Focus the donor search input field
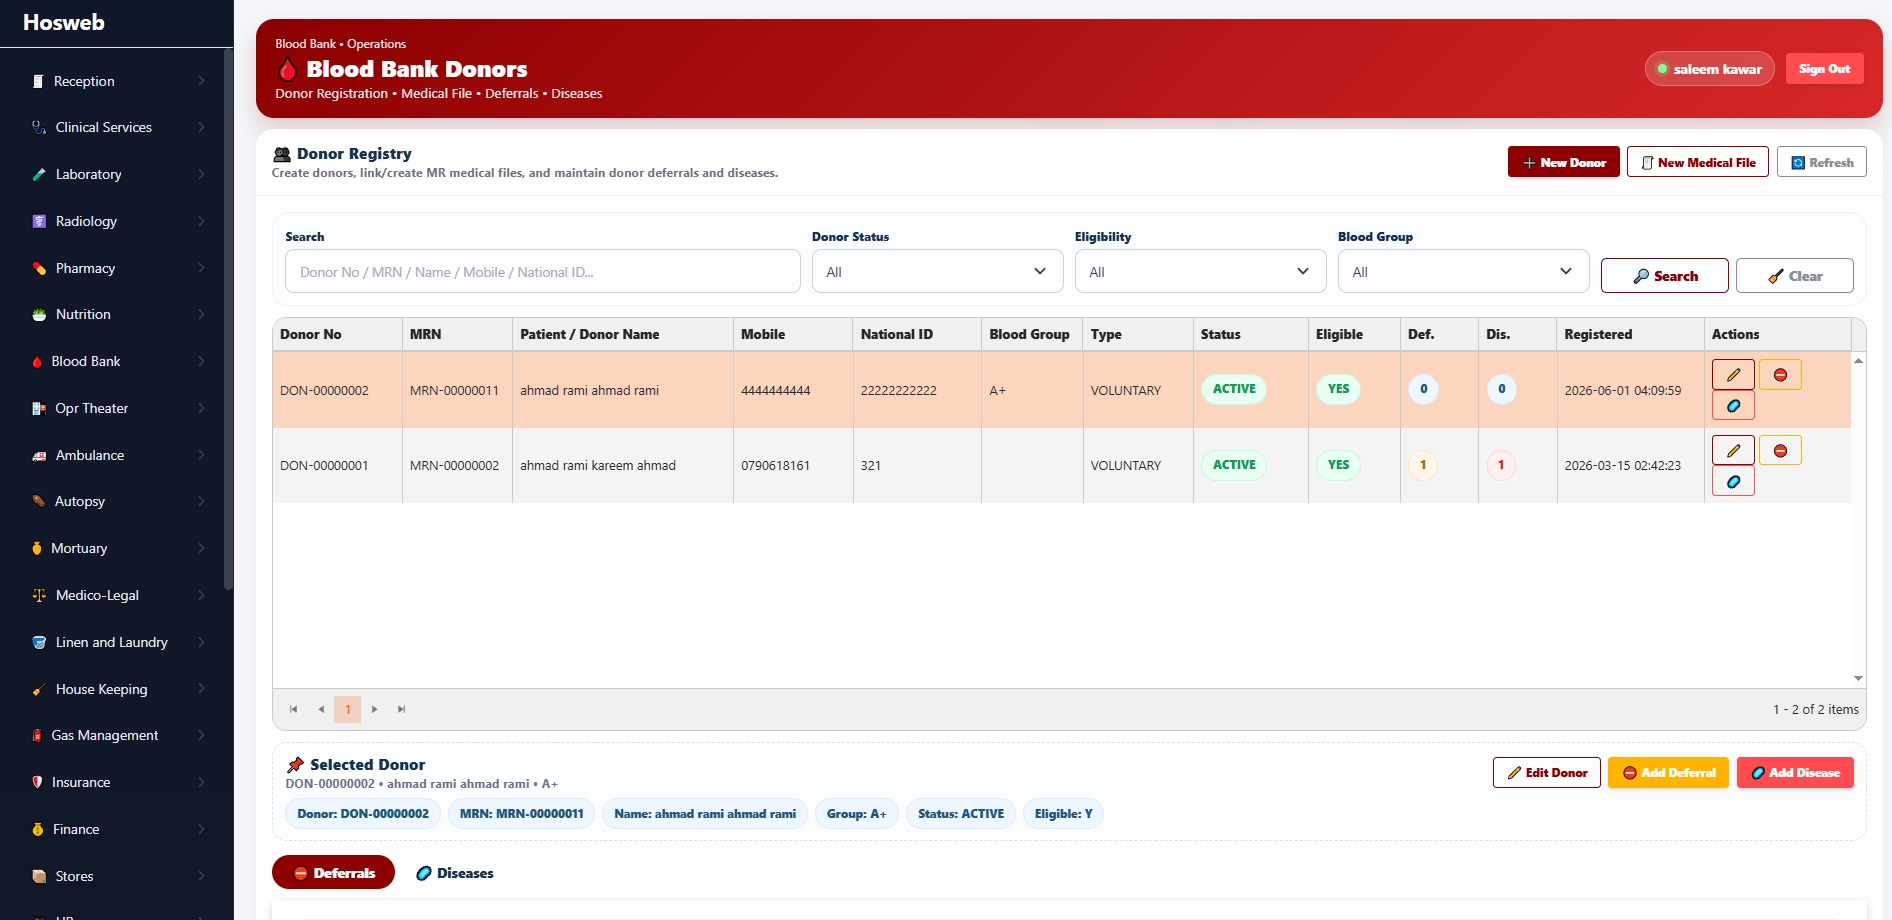This screenshot has height=920, width=1892. 542,272
